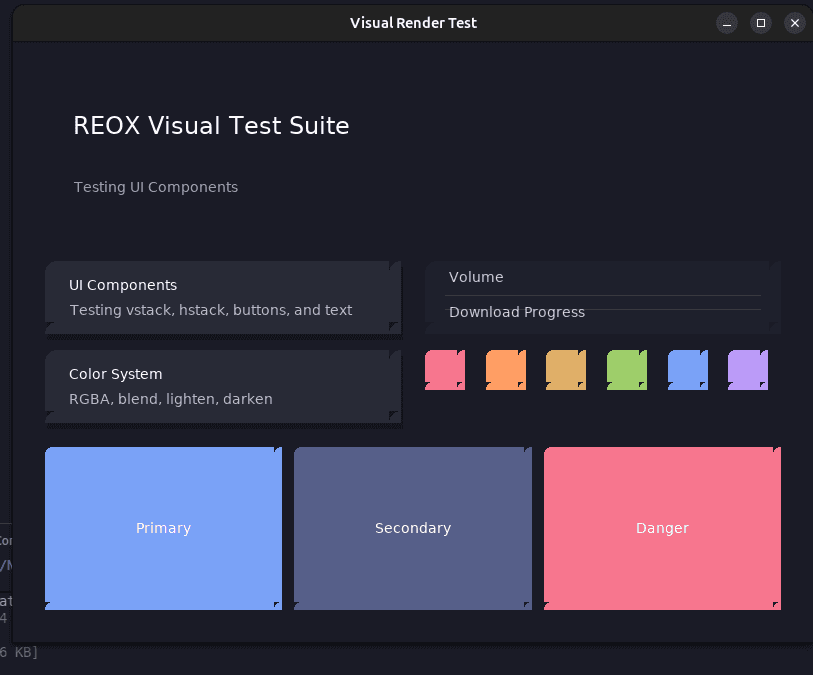Click the Volume label

476,277
